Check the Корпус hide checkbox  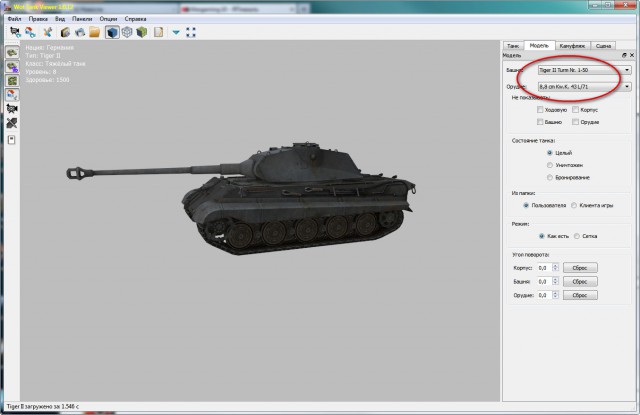click(575, 110)
